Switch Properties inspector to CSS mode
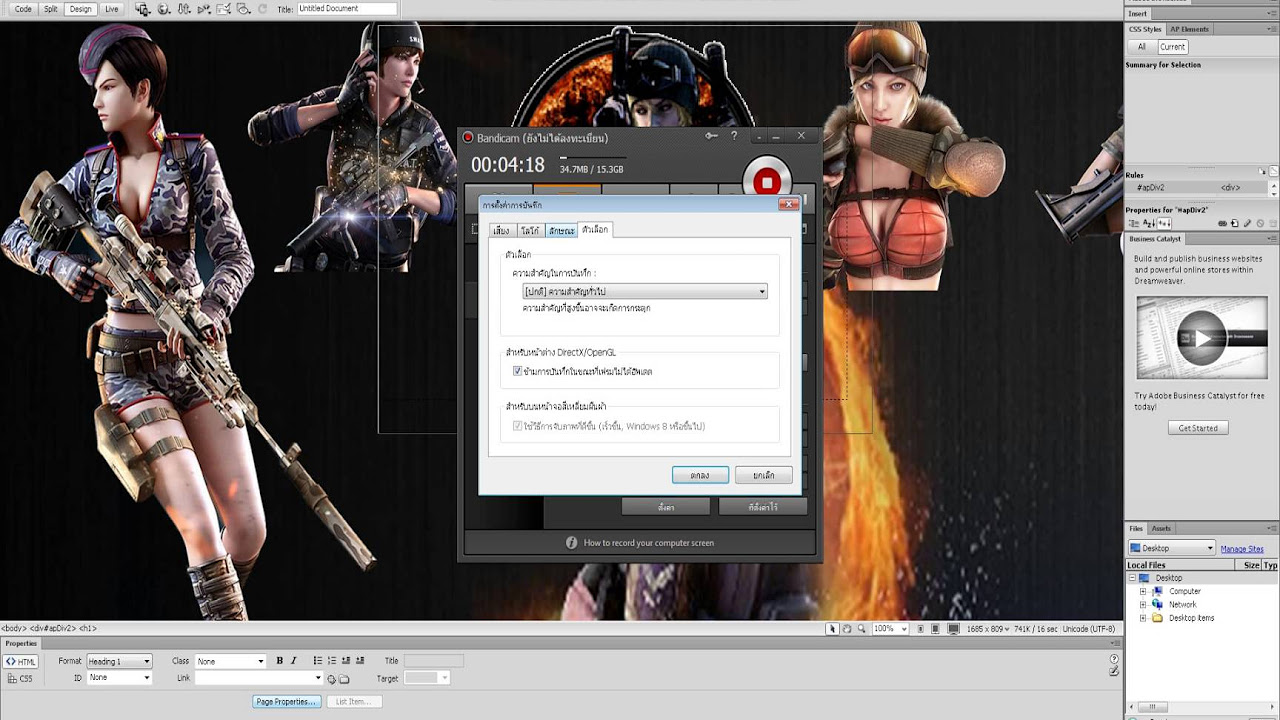1280x720 pixels. pyautogui.click(x=21, y=678)
